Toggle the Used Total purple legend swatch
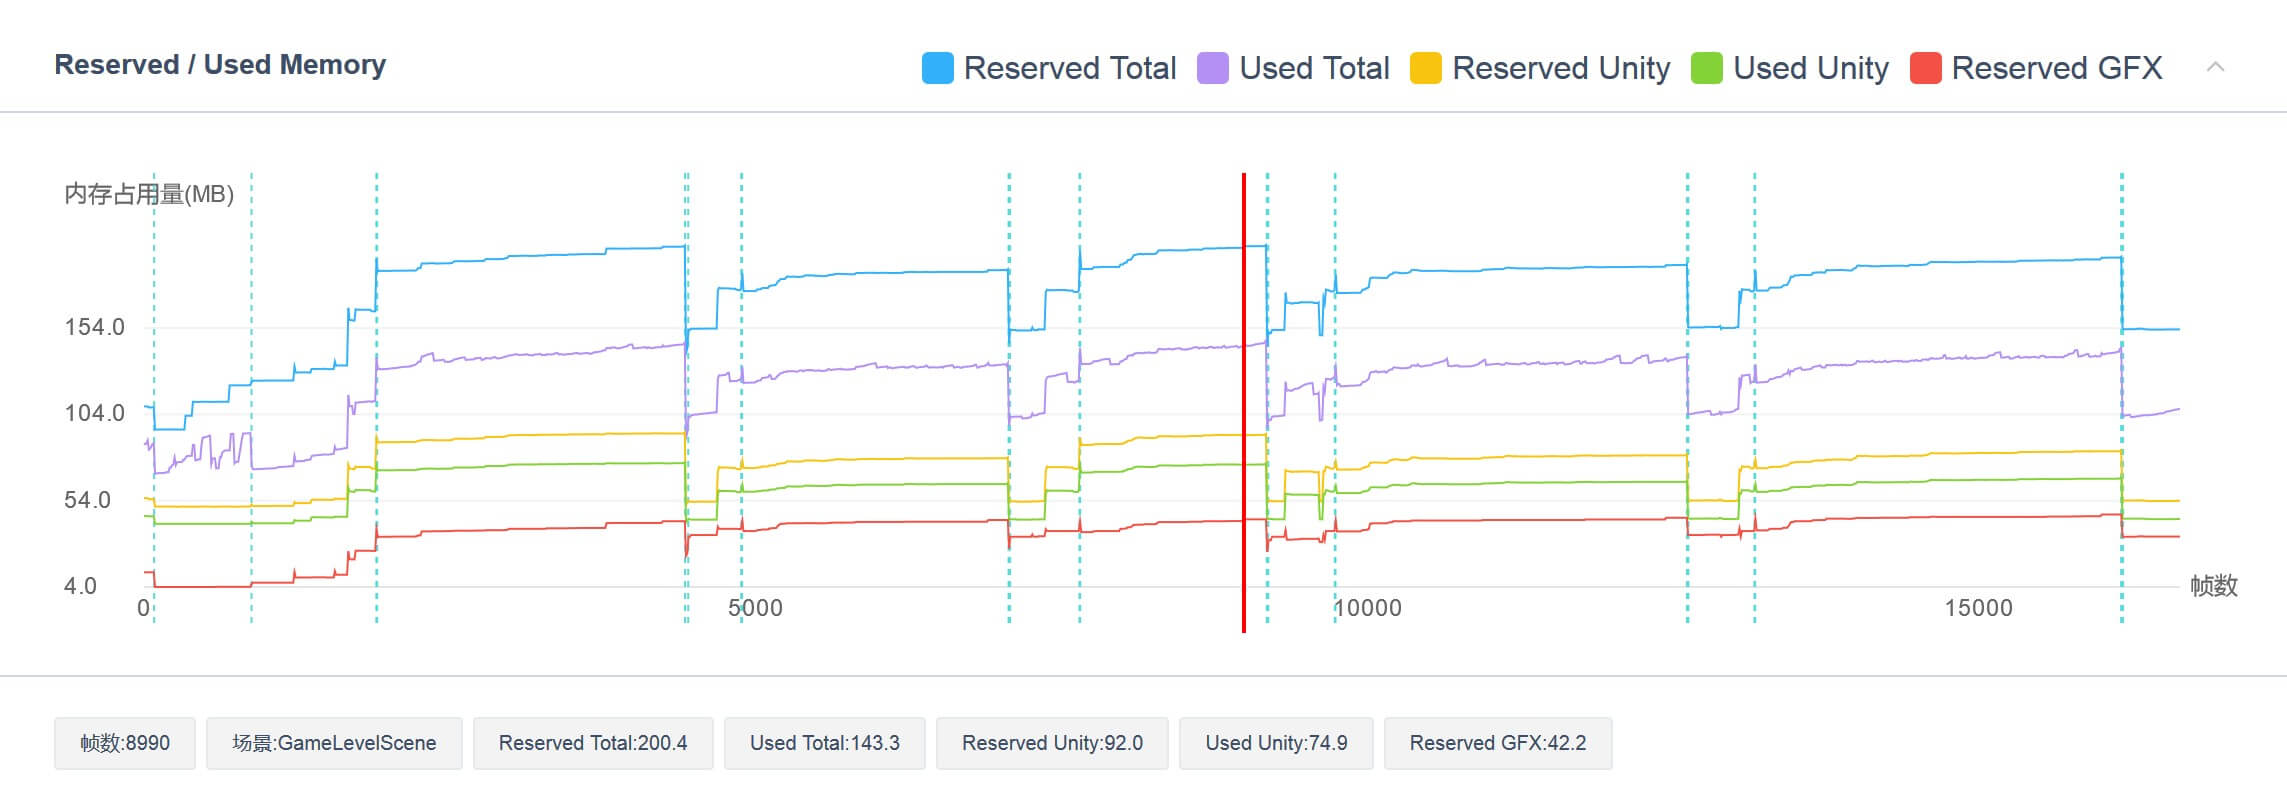This screenshot has height=791, width=2287. (x=1212, y=68)
